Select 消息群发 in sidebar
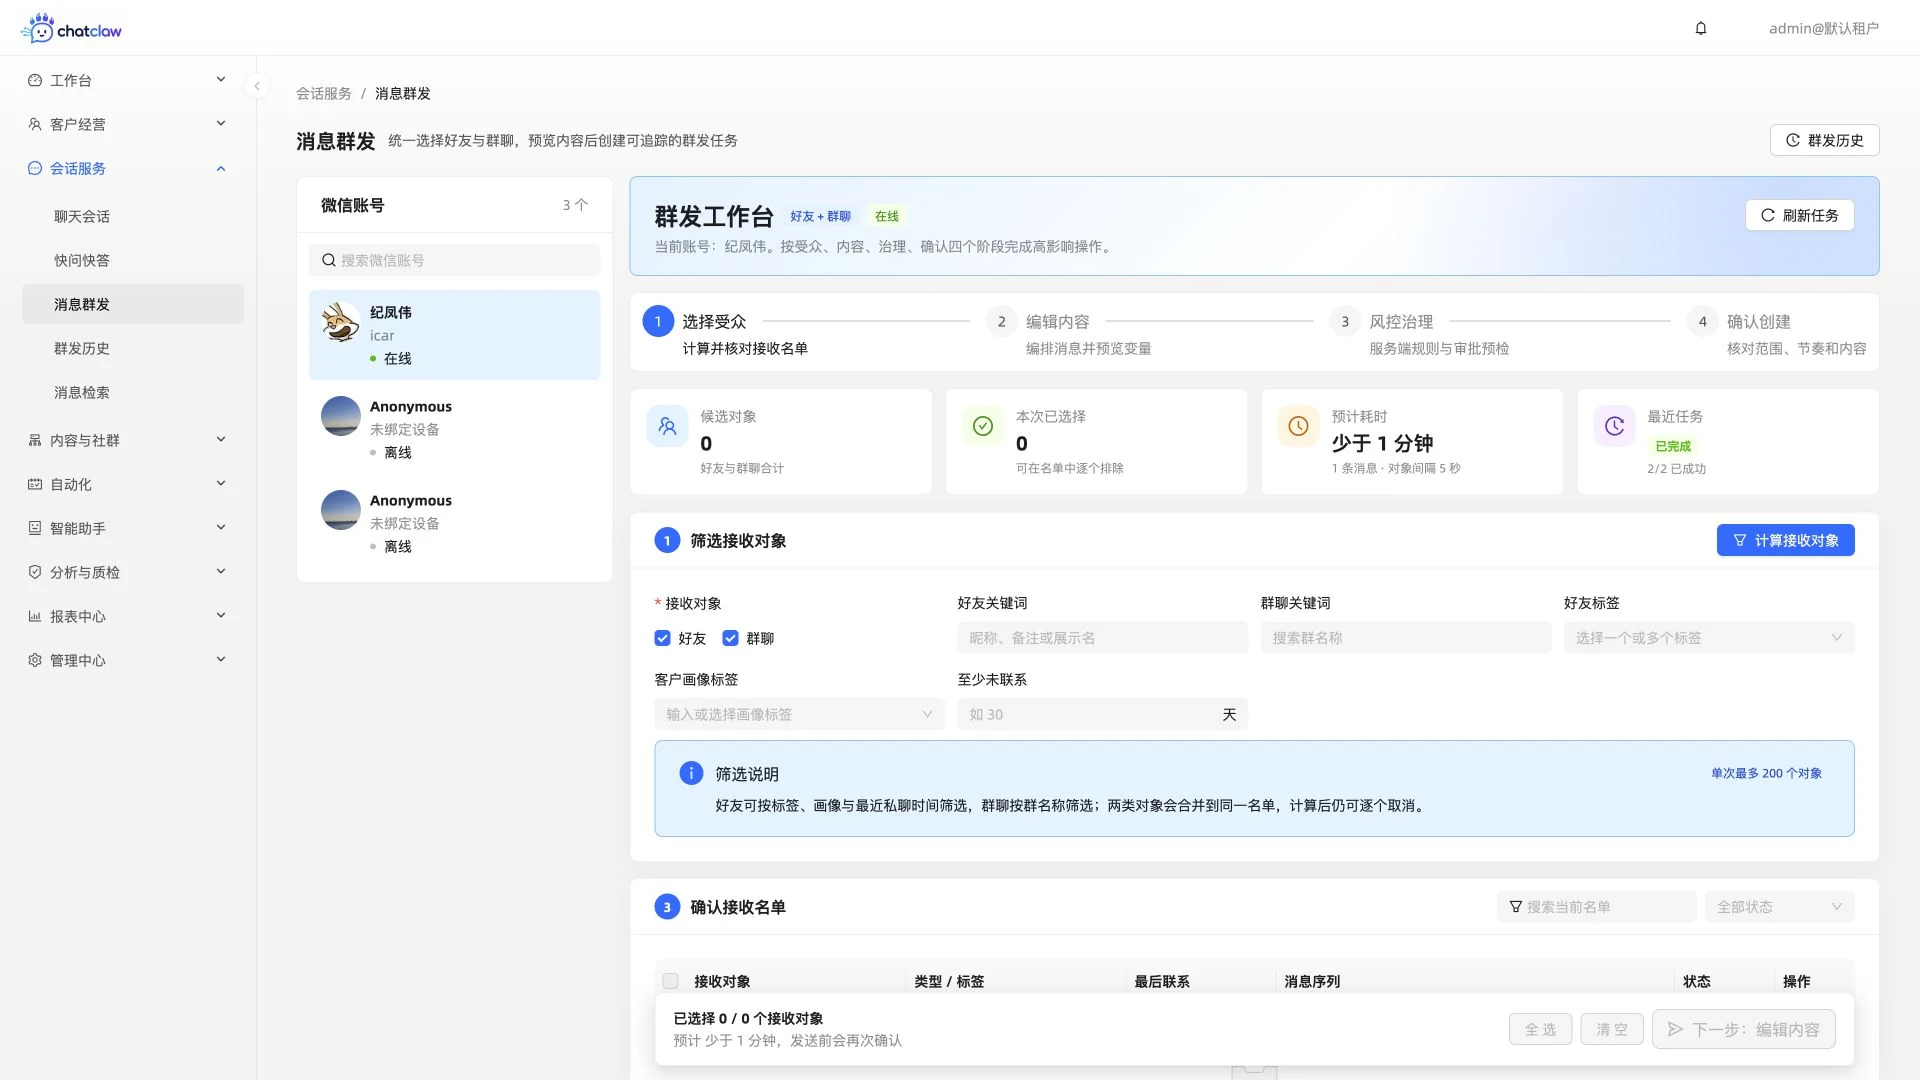 click(x=133, y=304)
